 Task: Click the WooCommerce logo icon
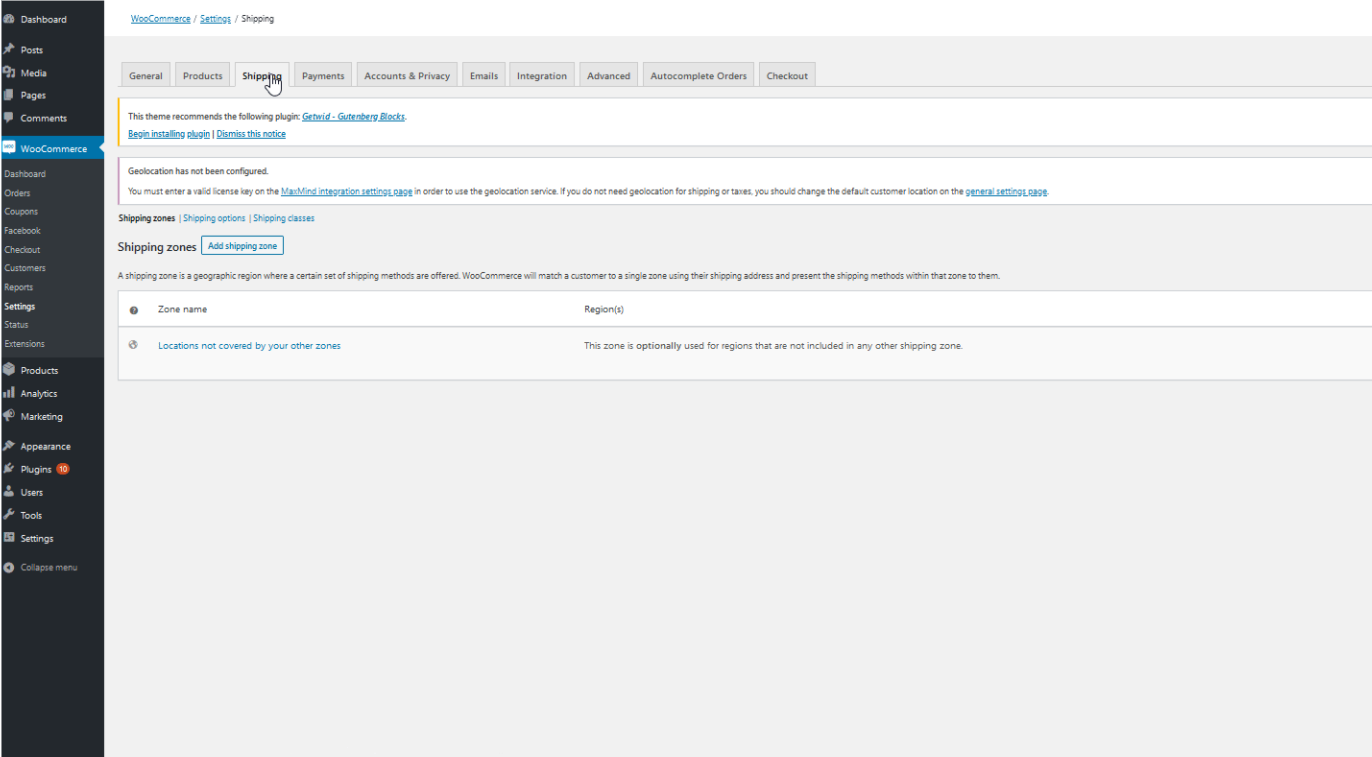click(9, 148)
